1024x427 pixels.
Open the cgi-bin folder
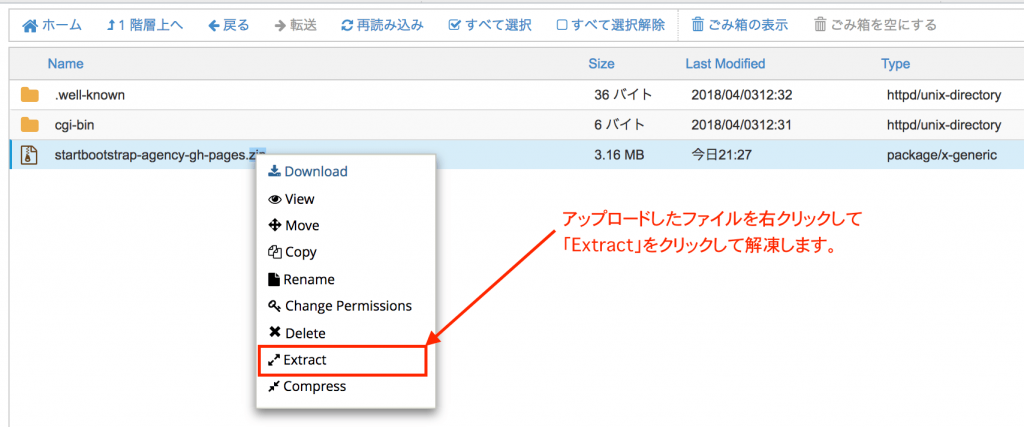pyautogui.click(x=74, y=125)
